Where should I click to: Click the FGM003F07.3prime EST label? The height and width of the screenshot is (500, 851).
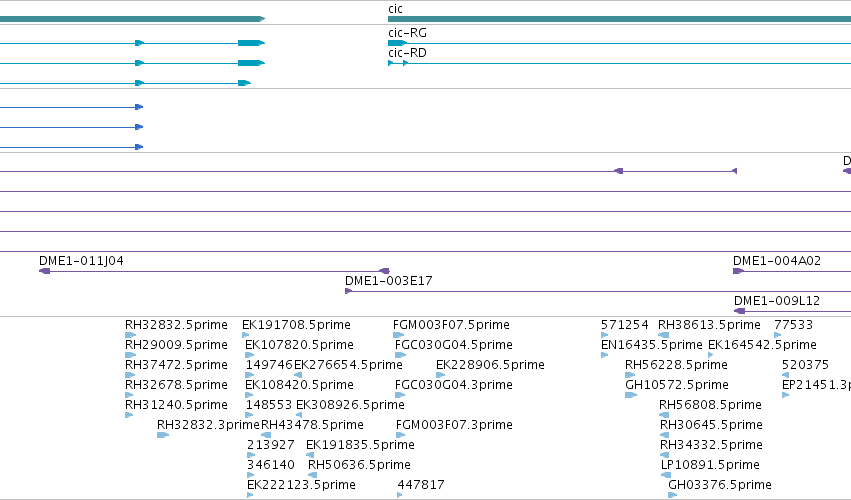(x=454, y=425)
